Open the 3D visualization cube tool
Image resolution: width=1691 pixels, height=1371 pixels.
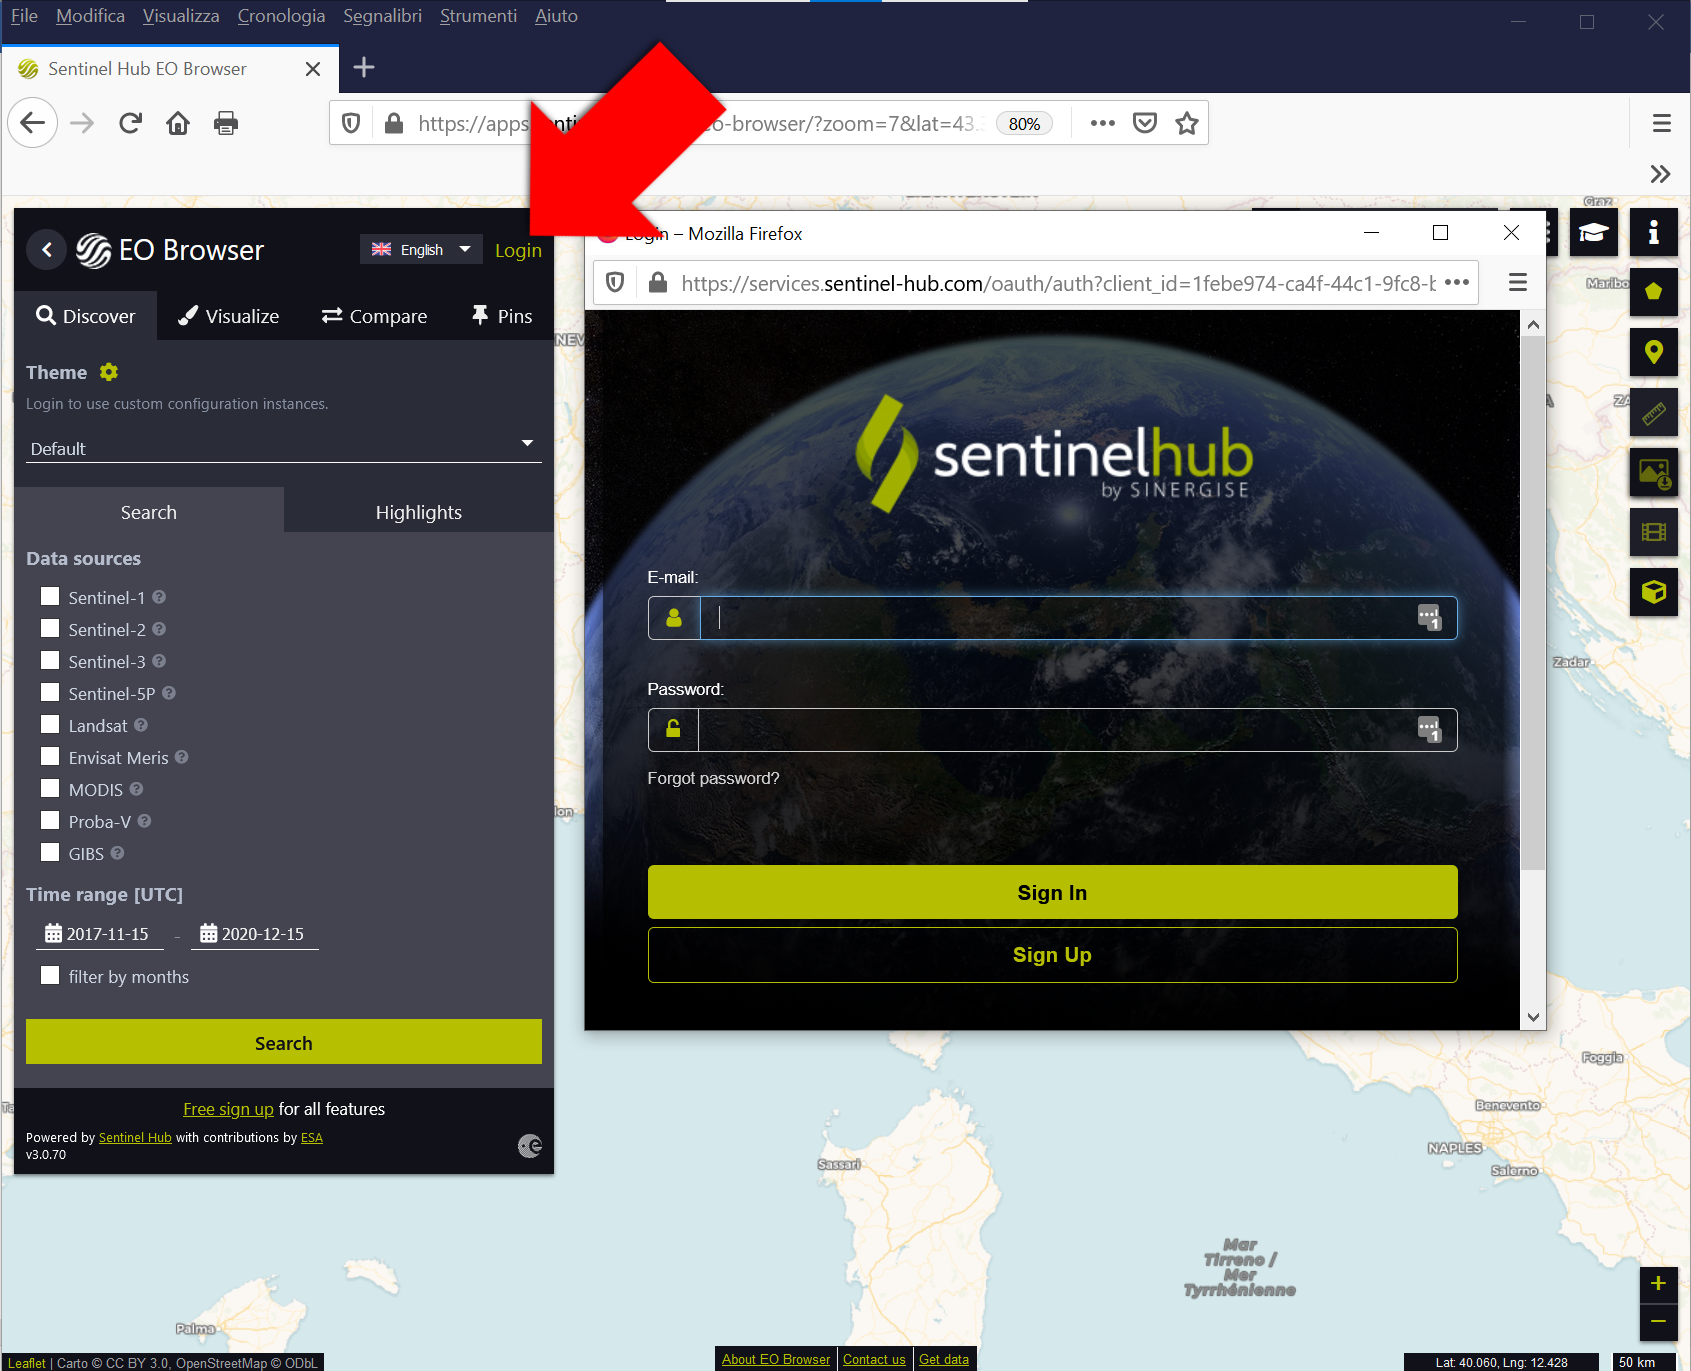(x=1654, y=592)
